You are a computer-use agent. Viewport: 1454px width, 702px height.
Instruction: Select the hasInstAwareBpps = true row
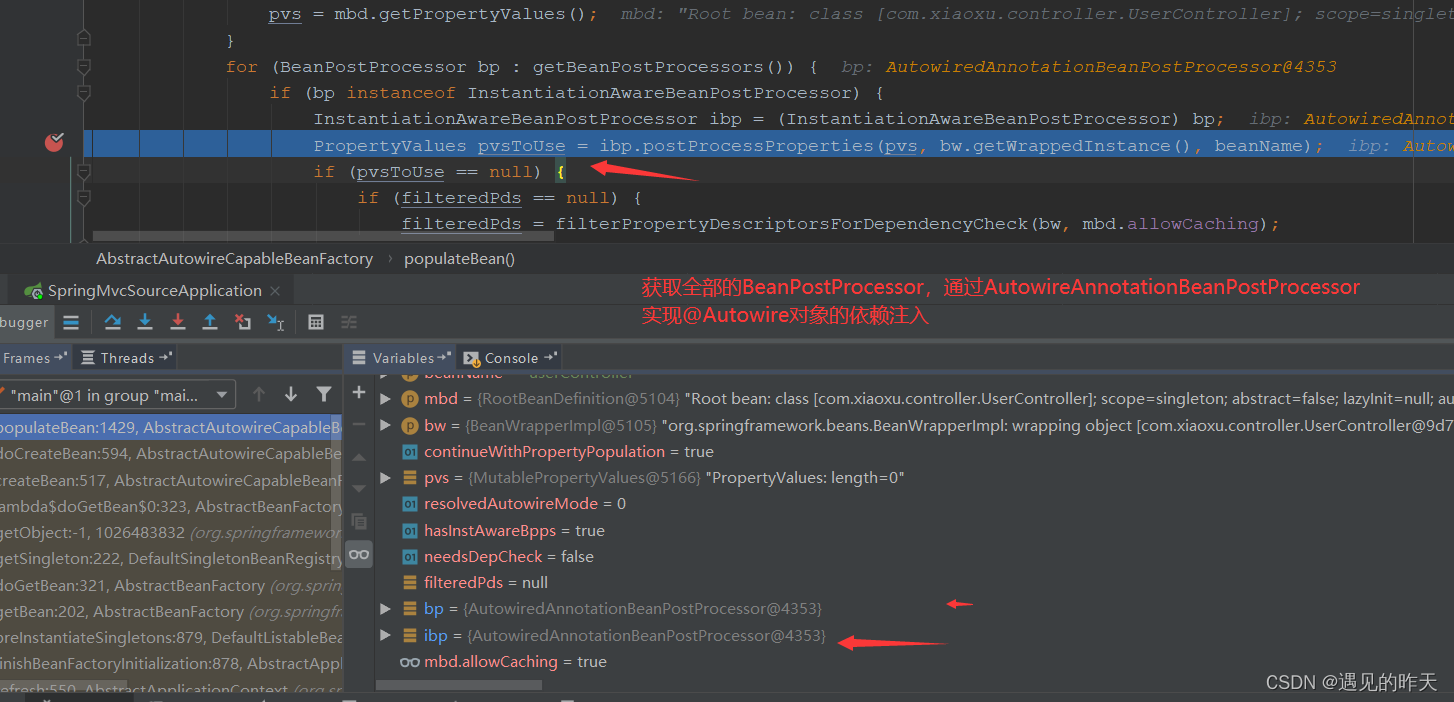click(x=914, y=530)
